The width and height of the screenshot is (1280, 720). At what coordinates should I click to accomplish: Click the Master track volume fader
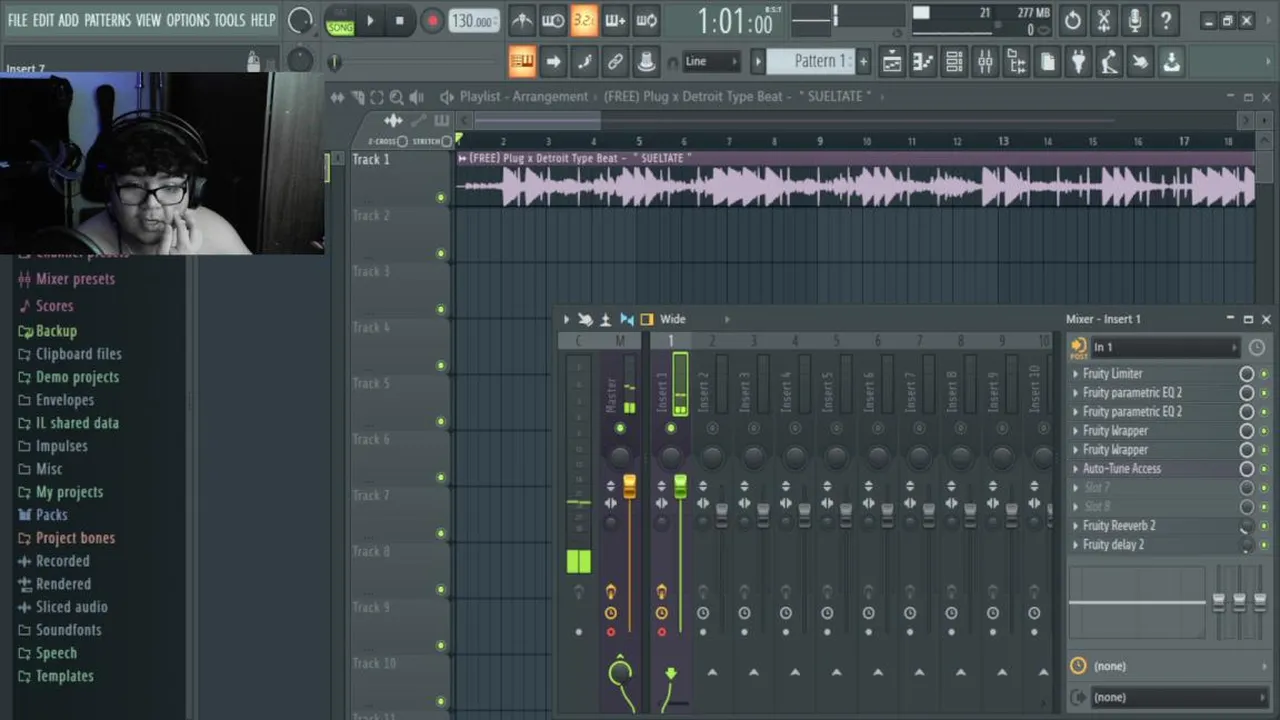pyautogui.click(x=629, y=487)
